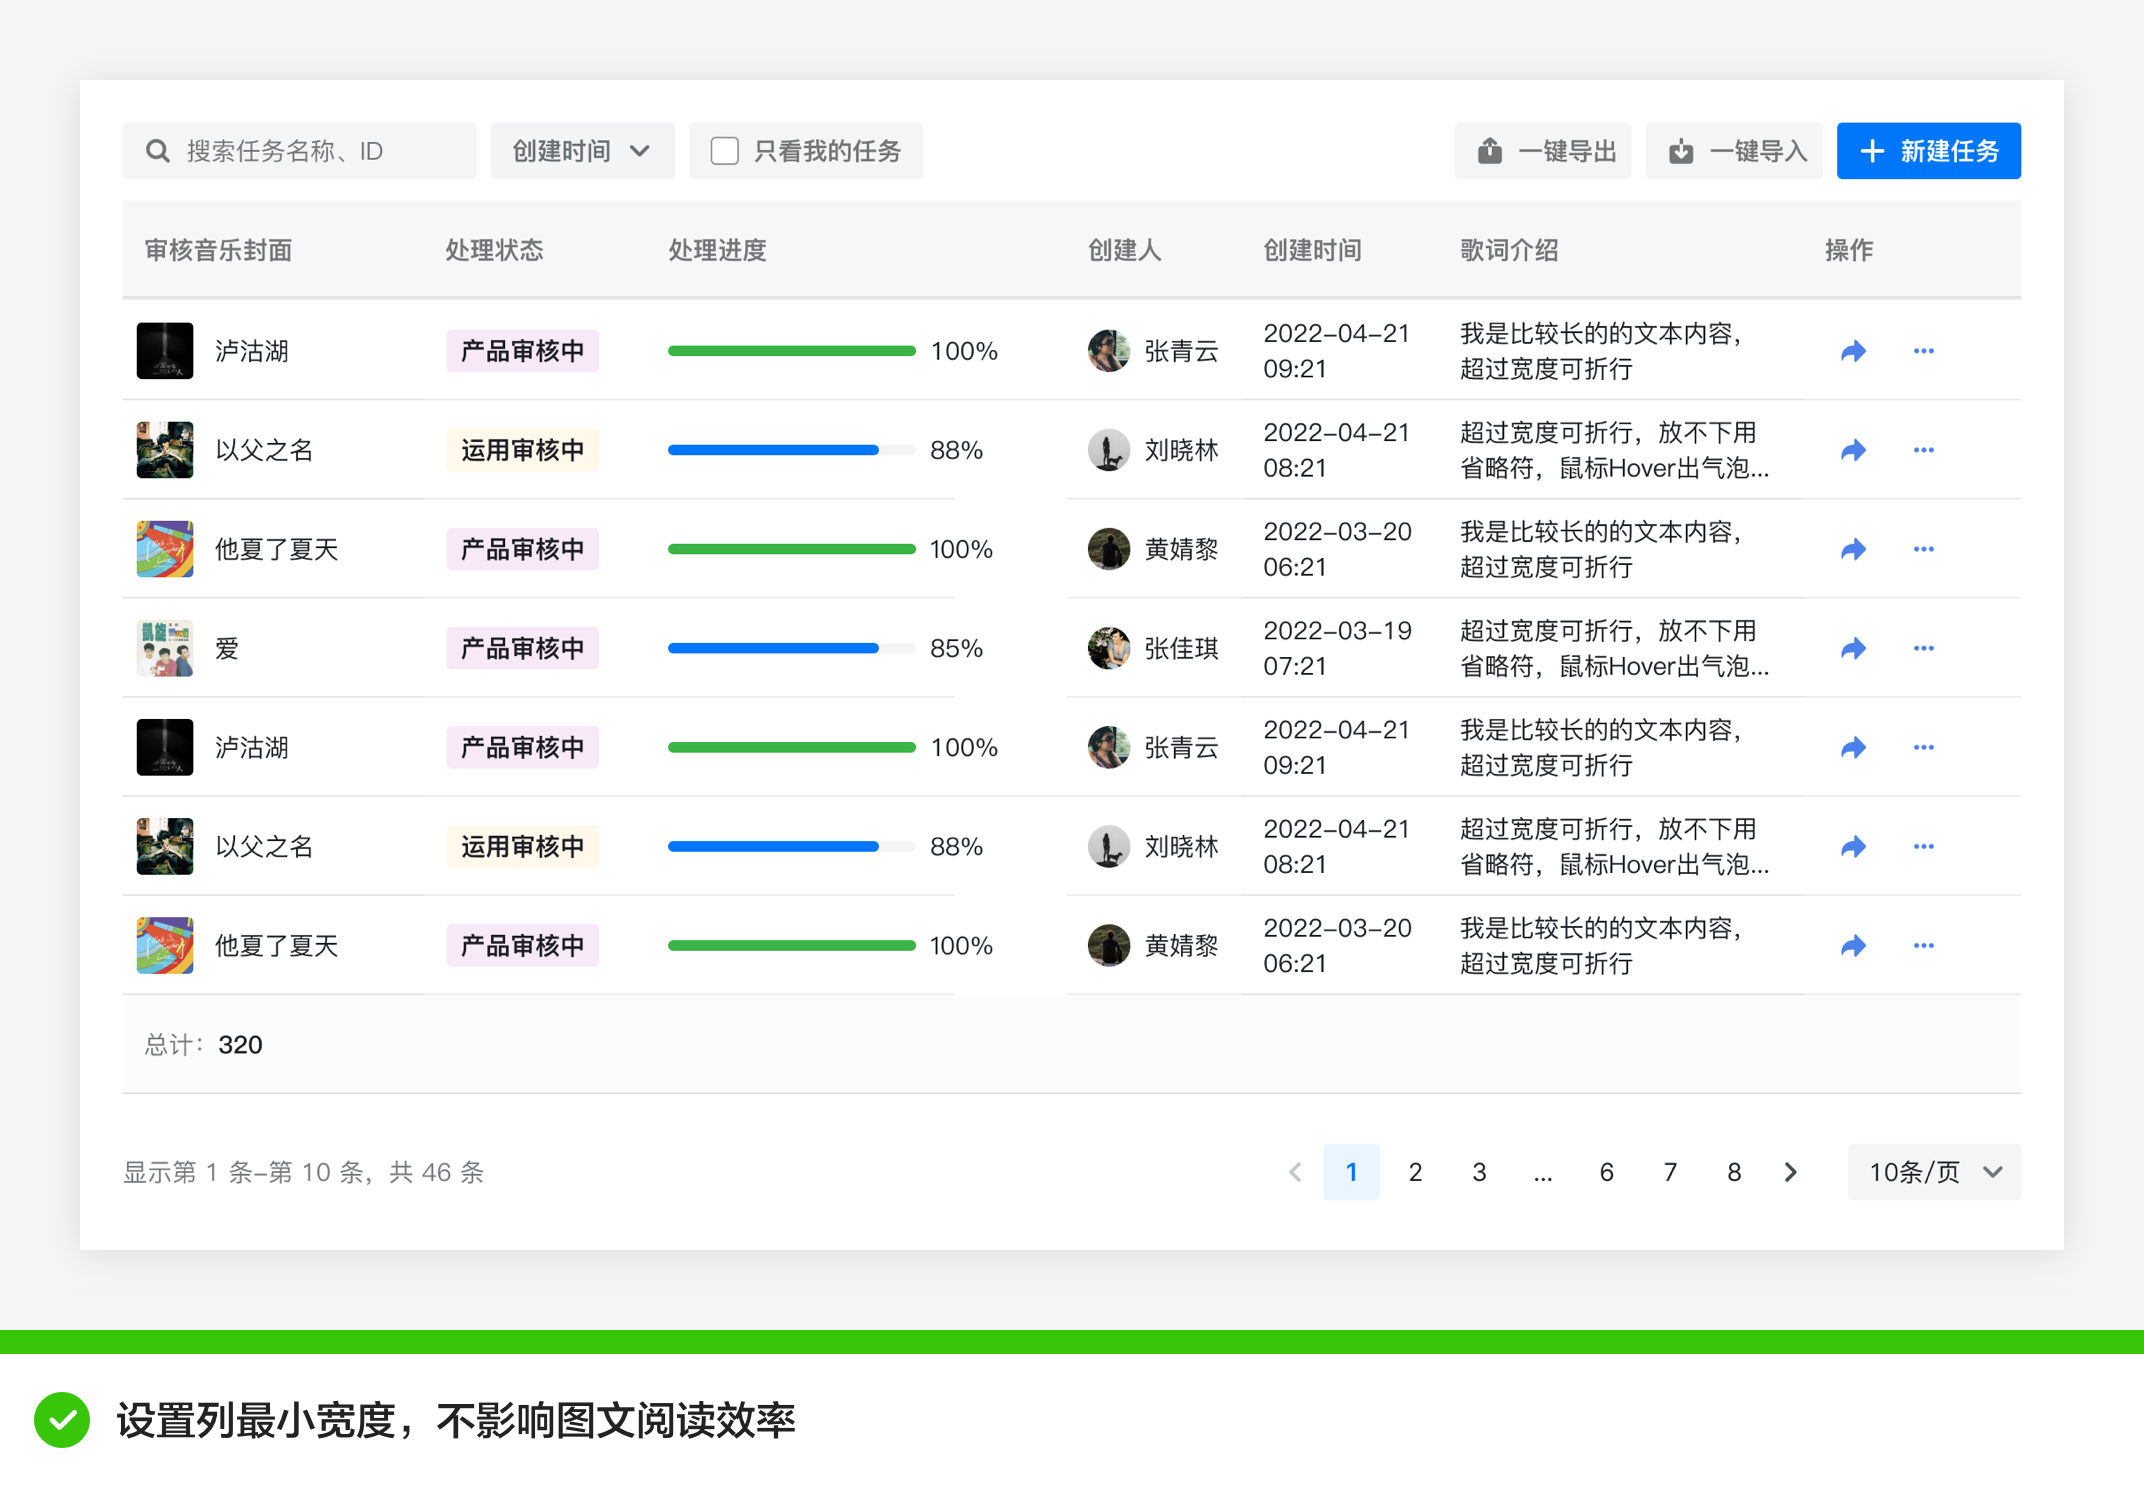This screenshot has height=1498, width=2144.
Task: Go to previous page chevron
Action: 1295,1171
